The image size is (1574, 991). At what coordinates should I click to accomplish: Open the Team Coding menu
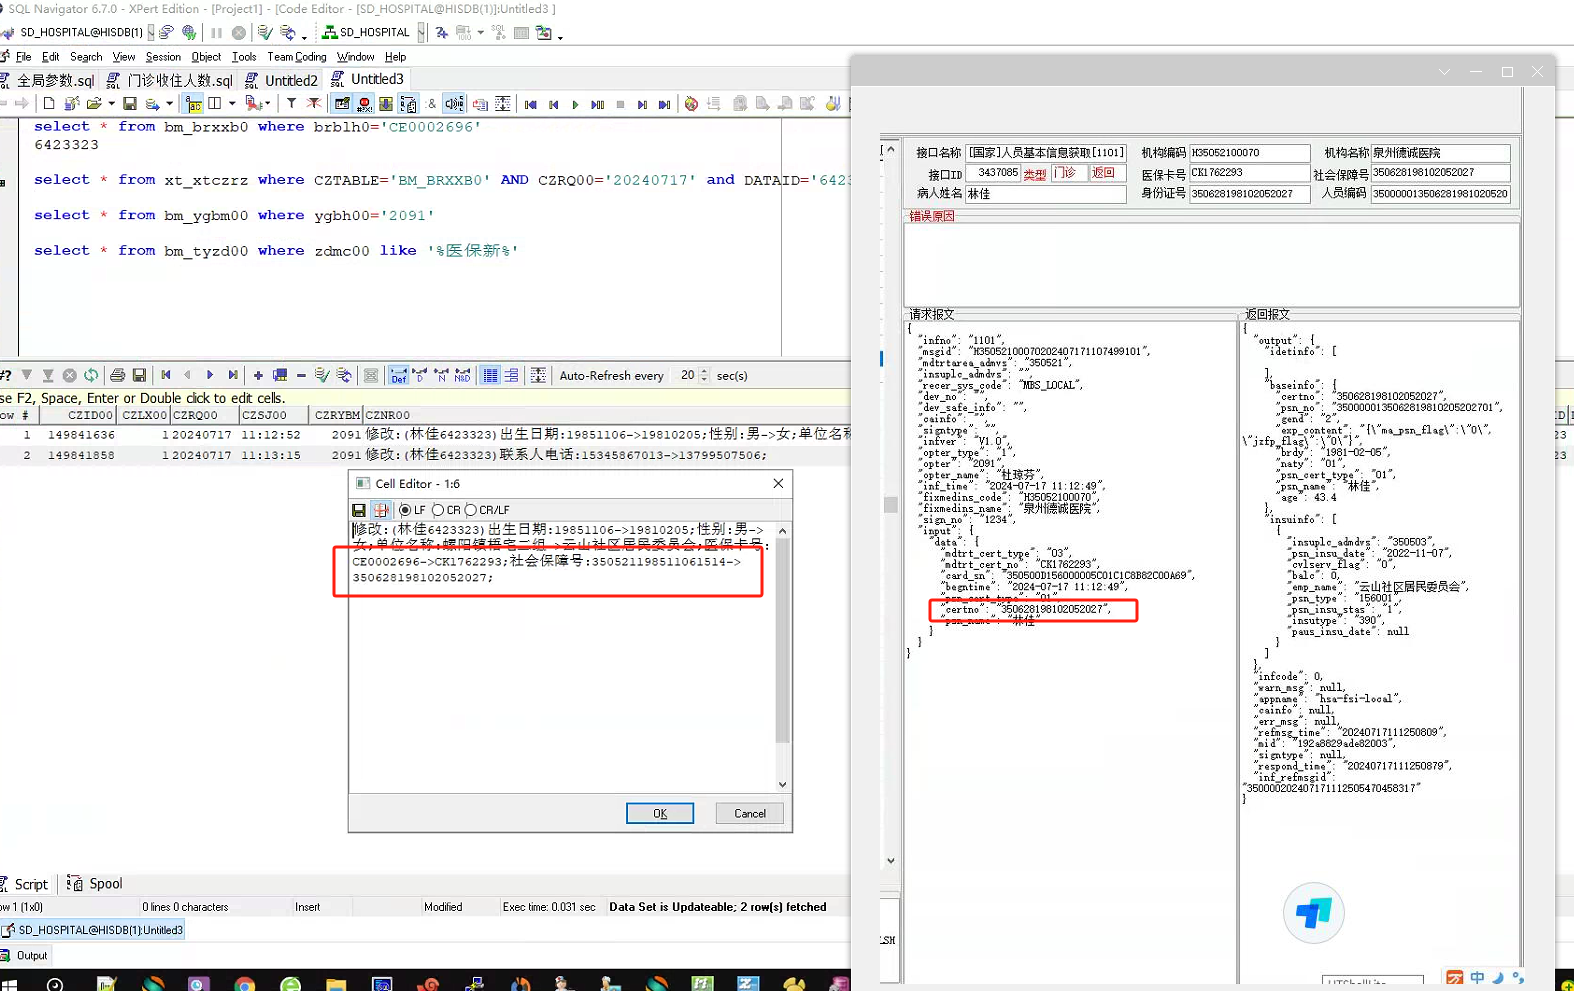[296, 57]
